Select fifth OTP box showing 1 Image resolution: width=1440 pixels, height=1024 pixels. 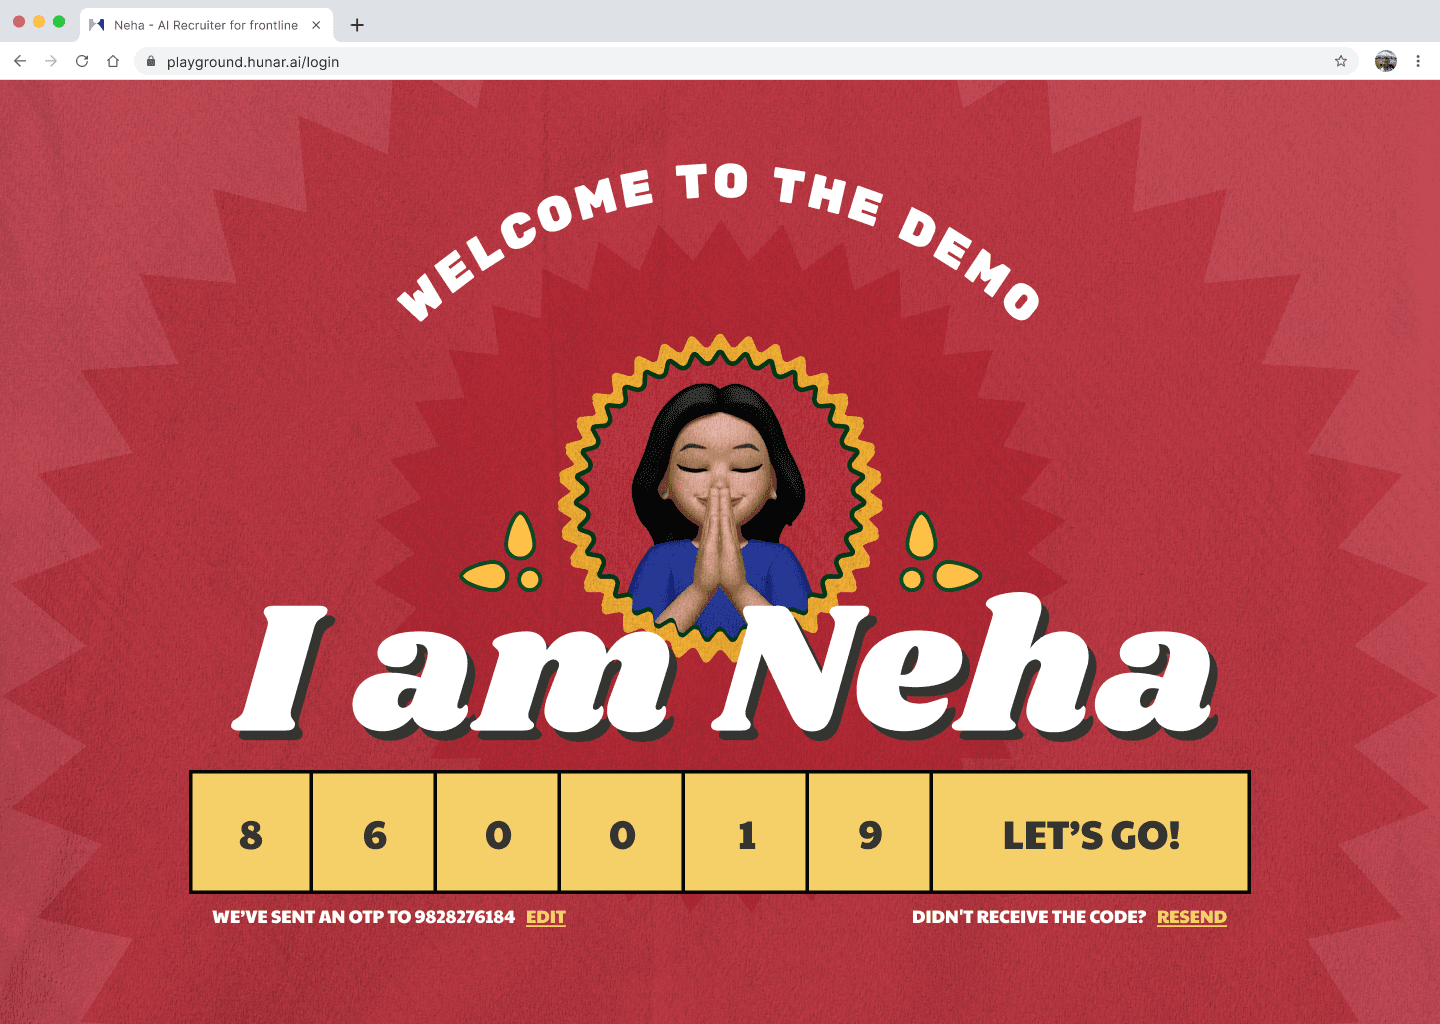point(746,832)
